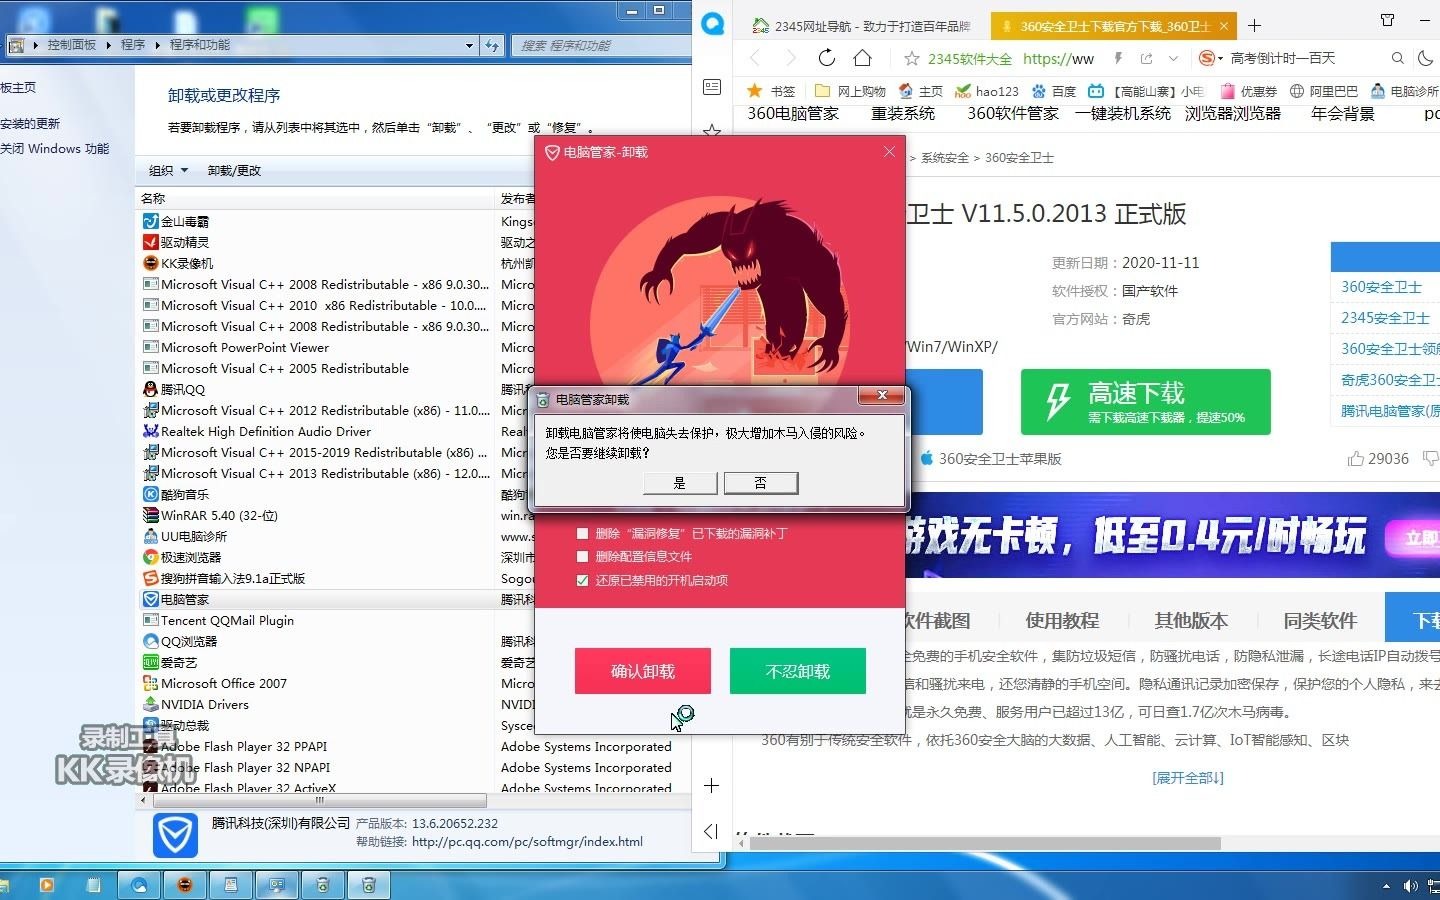Click 是 in the uninstall confirmation dialog
This screenshot has width=1440, height=900.
click(680, 483)
